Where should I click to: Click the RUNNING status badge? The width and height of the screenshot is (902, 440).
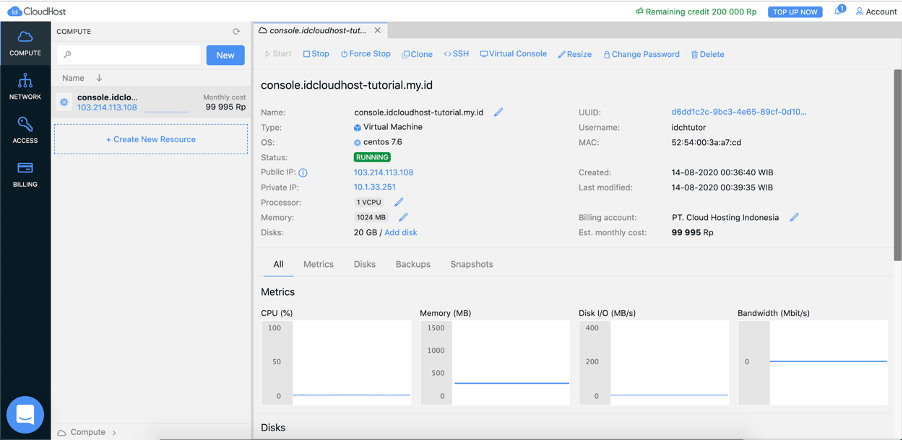coord(372,157)
